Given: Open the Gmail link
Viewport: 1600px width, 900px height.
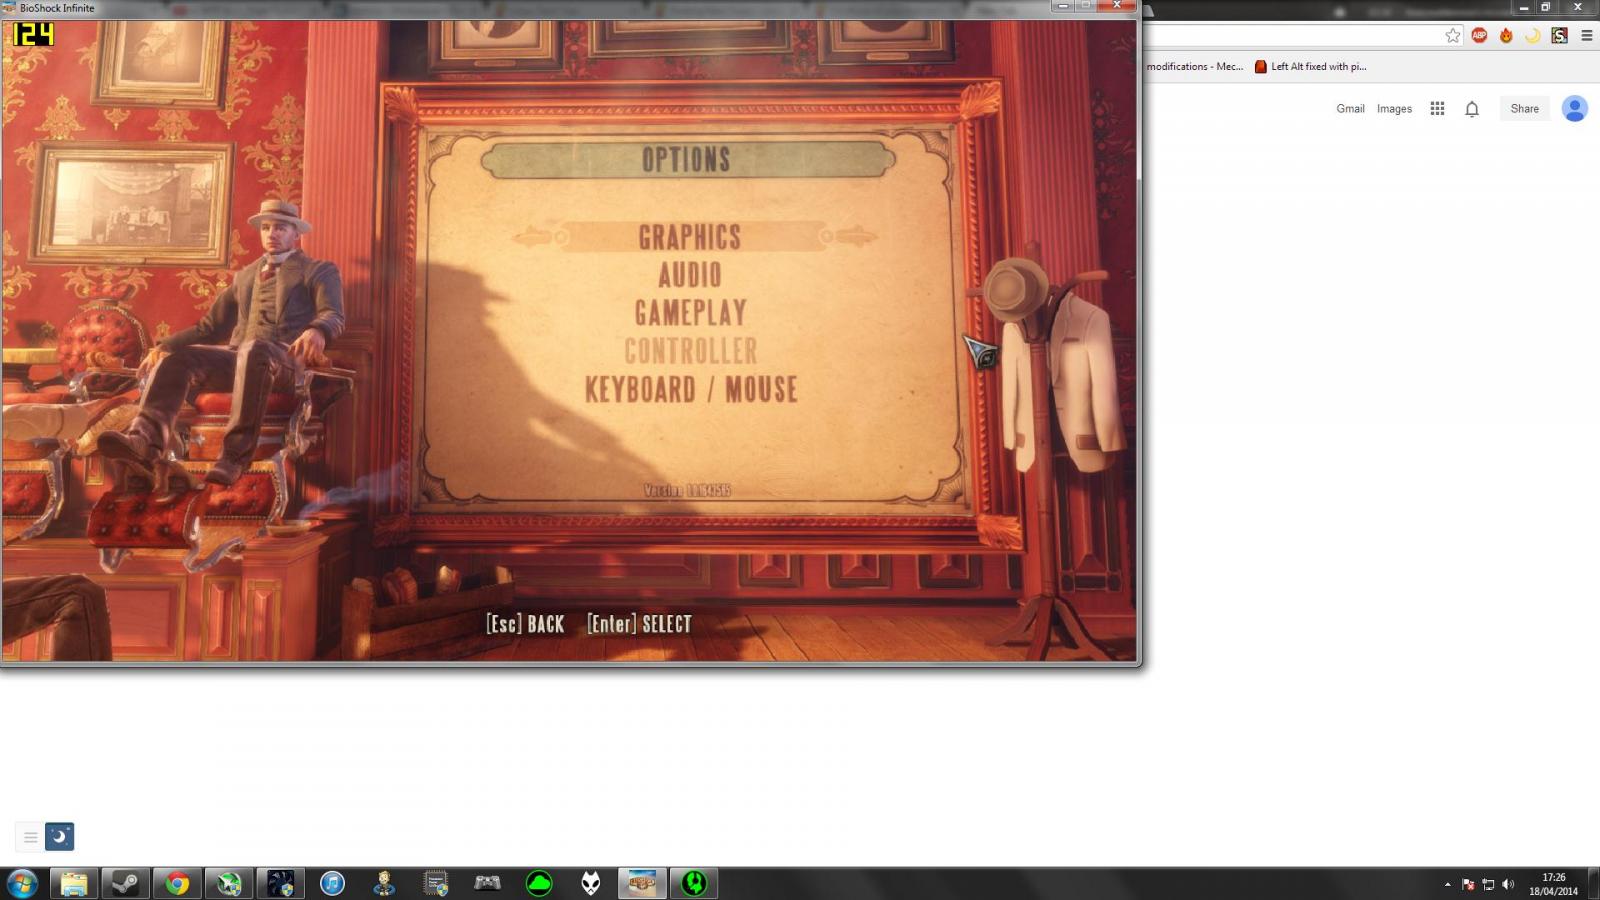Looking at the screenshot, I should click(x=1350, y=109).
